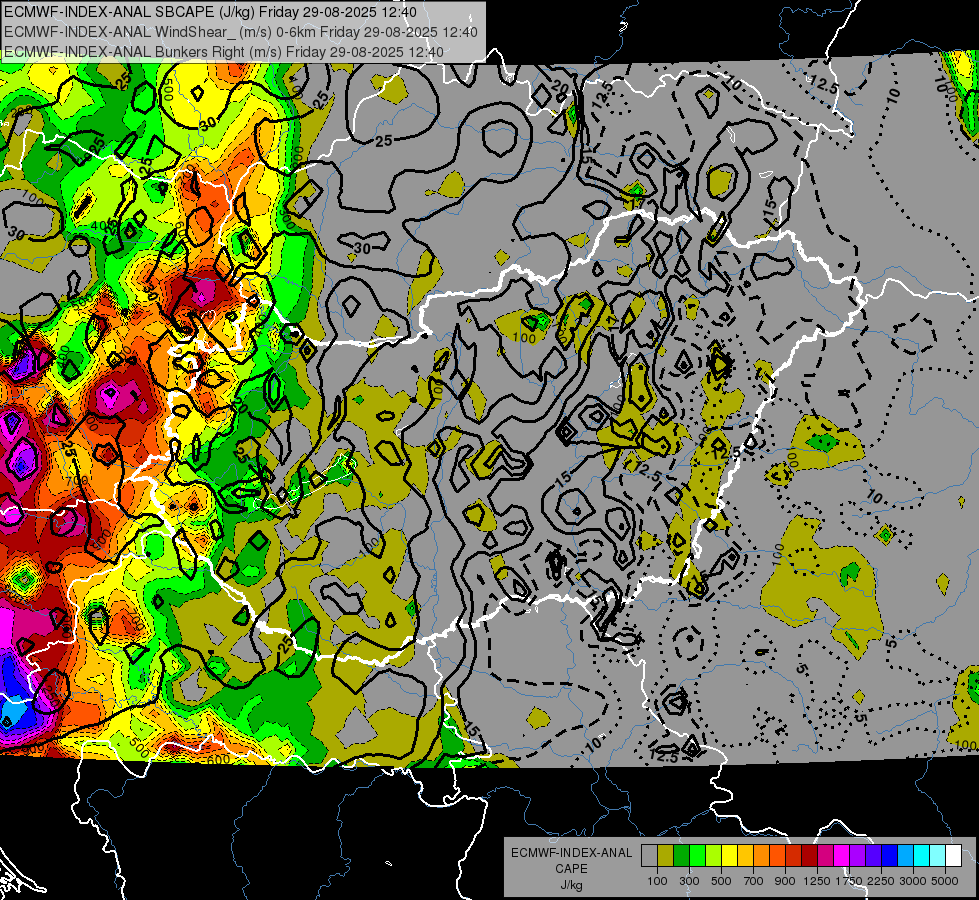Click the 300 tick label in legend
Viewport: 979px width, 900px height.
689,881
